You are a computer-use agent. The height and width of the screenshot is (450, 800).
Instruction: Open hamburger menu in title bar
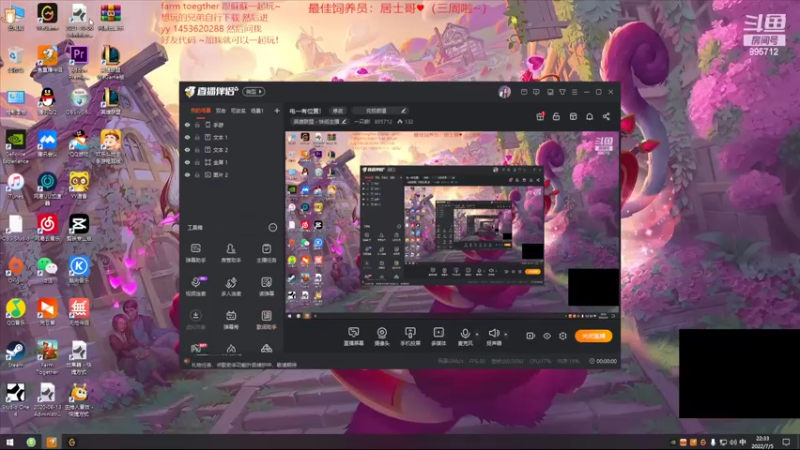tap(574, 92)
